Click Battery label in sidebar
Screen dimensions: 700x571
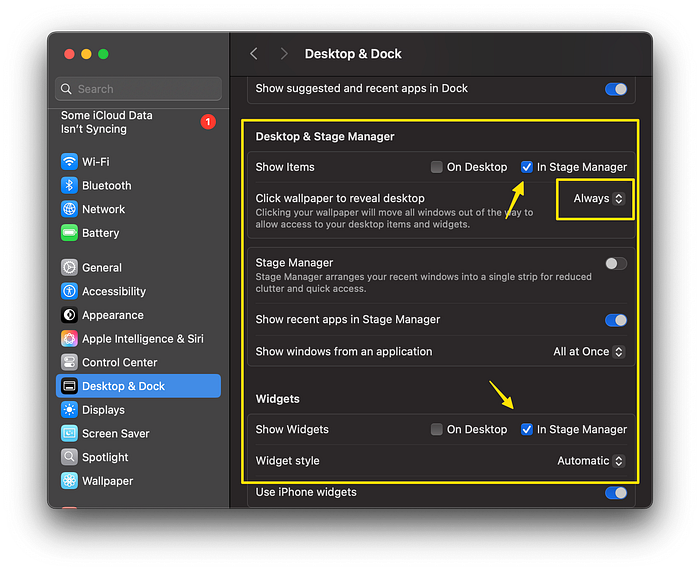pos(100,233)
